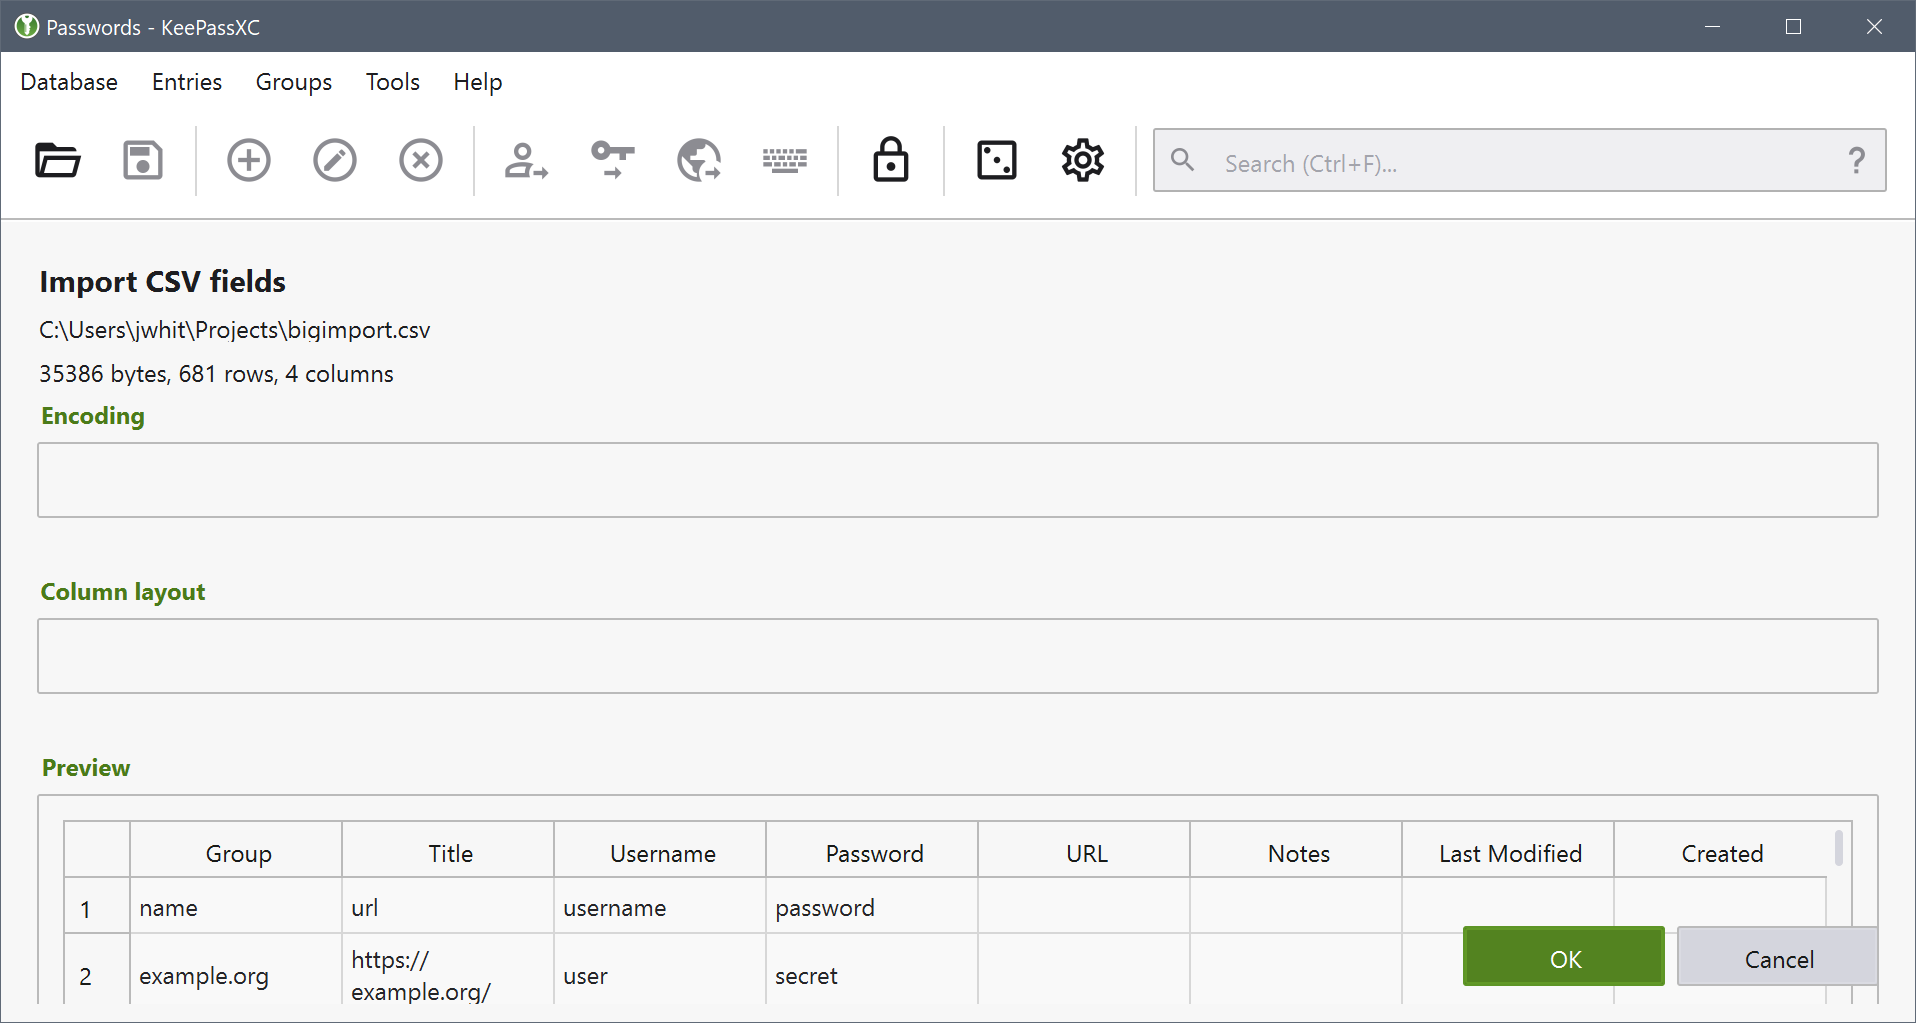Confirm import with OK
Viewport: 1916px width, 1023px height.
(x=1563, y=957)
